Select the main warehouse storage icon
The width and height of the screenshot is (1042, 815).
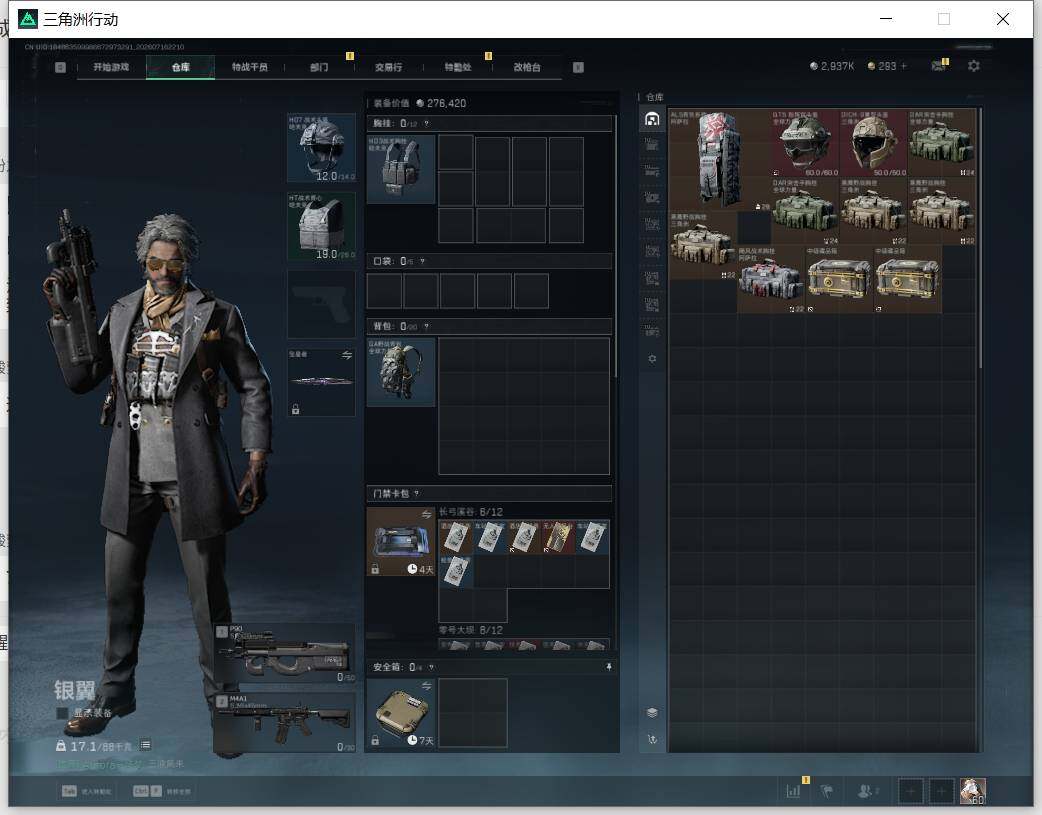[652, 119]
